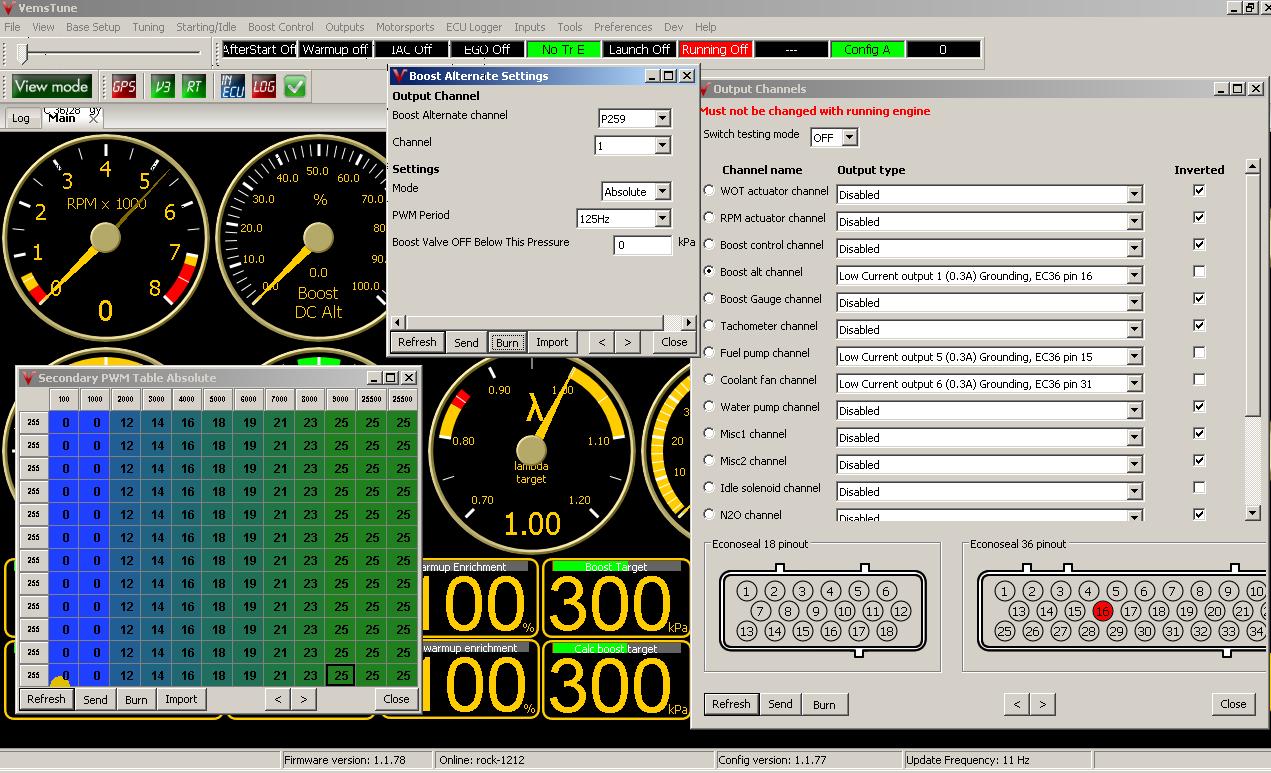Open the Boost Control menu
This screenshot has height=773, width=1271.
coord(281,27)
